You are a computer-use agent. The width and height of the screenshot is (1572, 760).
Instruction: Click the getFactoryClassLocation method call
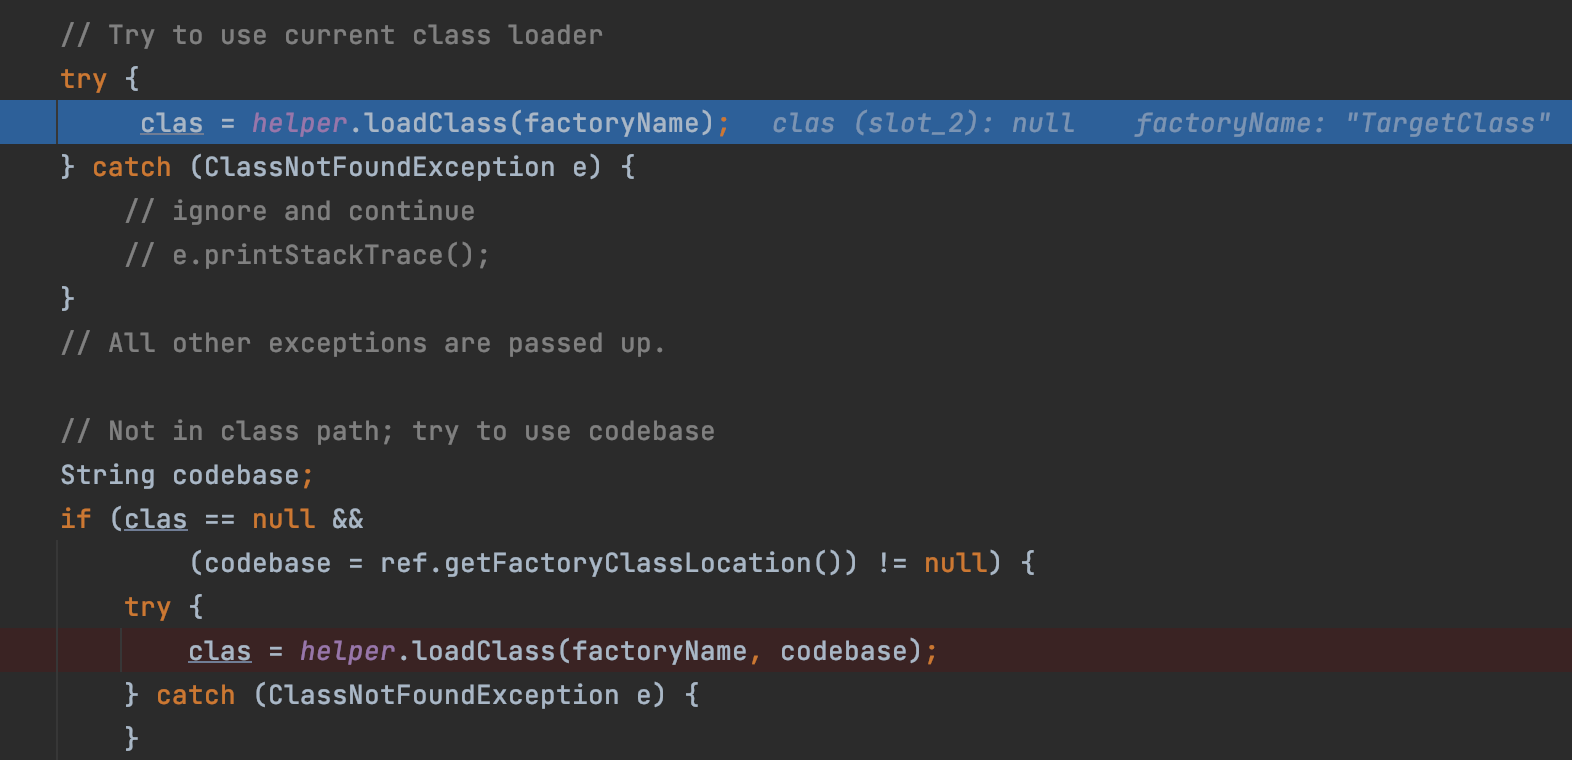pyautogui.click(x=627, y=563)
